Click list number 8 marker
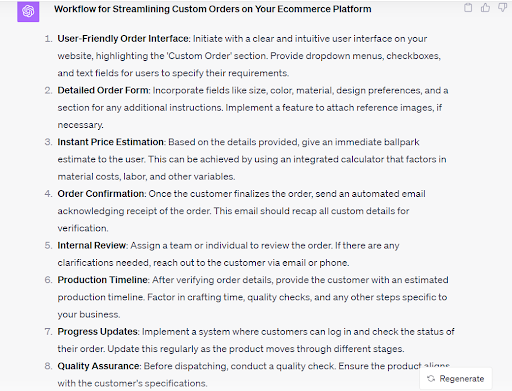Screen dimensions: 512x391 [x=48, y=366]
